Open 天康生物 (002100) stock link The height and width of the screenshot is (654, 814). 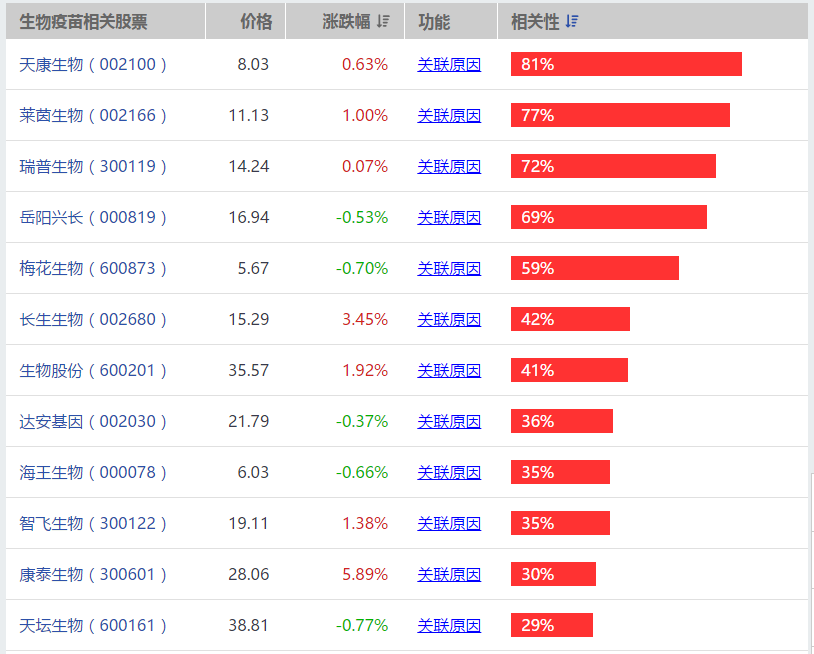point(93,64)
